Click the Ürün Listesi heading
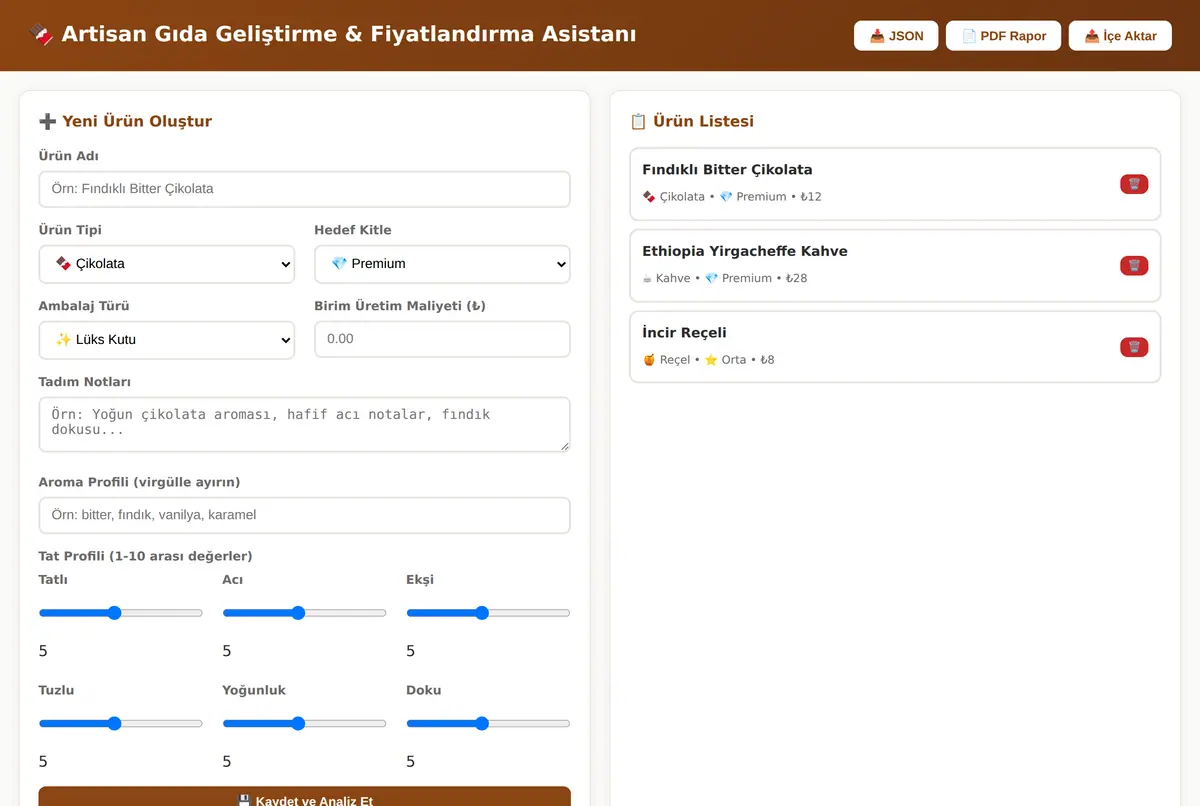This screenshot has height=806, width=1200. point(692,121)
